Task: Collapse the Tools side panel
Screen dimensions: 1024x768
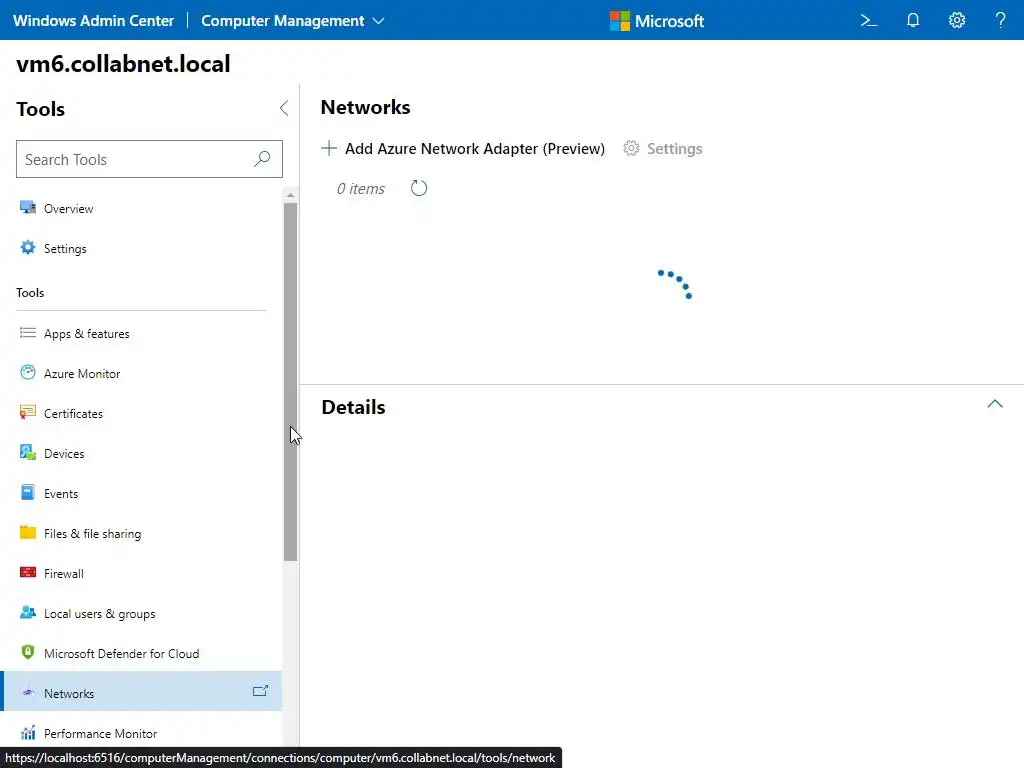Action: 283,108
